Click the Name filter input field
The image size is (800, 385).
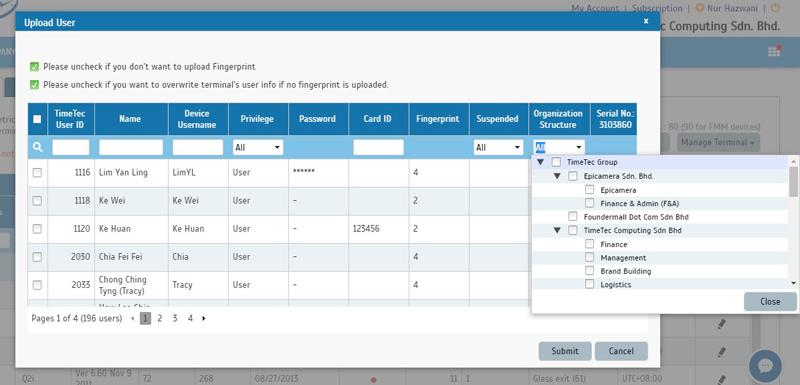pos(131,147)
